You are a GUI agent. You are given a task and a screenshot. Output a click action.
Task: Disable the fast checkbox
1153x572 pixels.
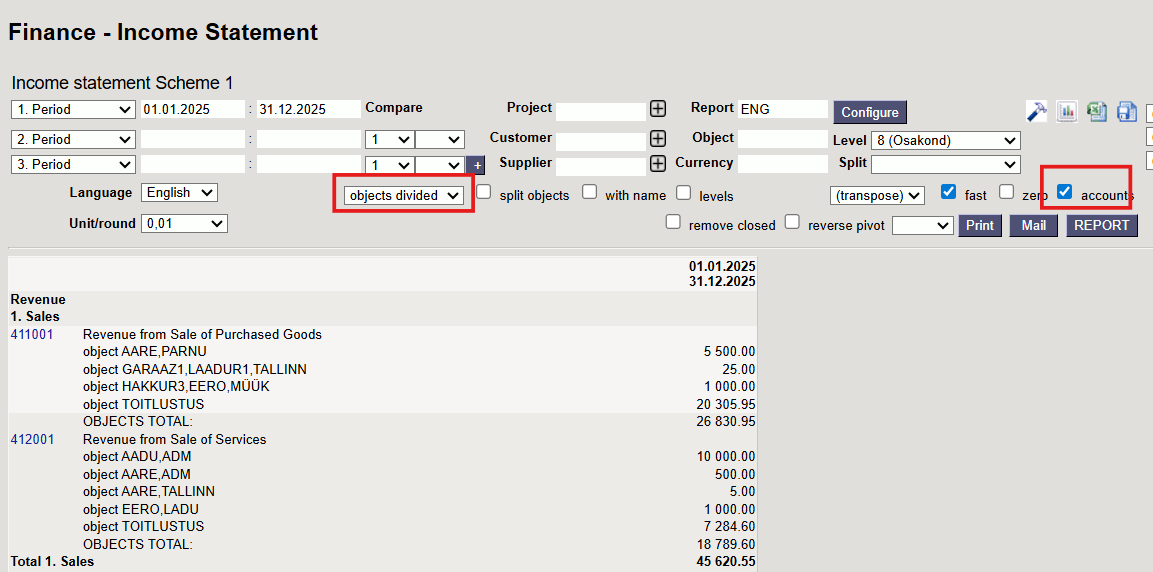pos(949,192)
